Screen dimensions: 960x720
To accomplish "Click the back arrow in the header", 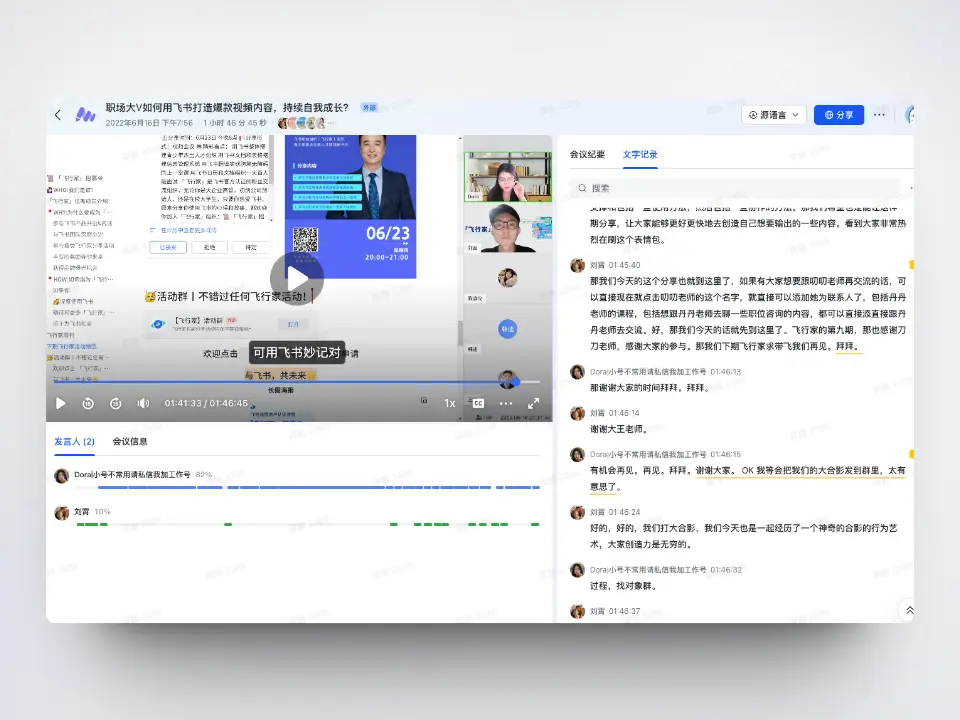I will coord(58,115).
